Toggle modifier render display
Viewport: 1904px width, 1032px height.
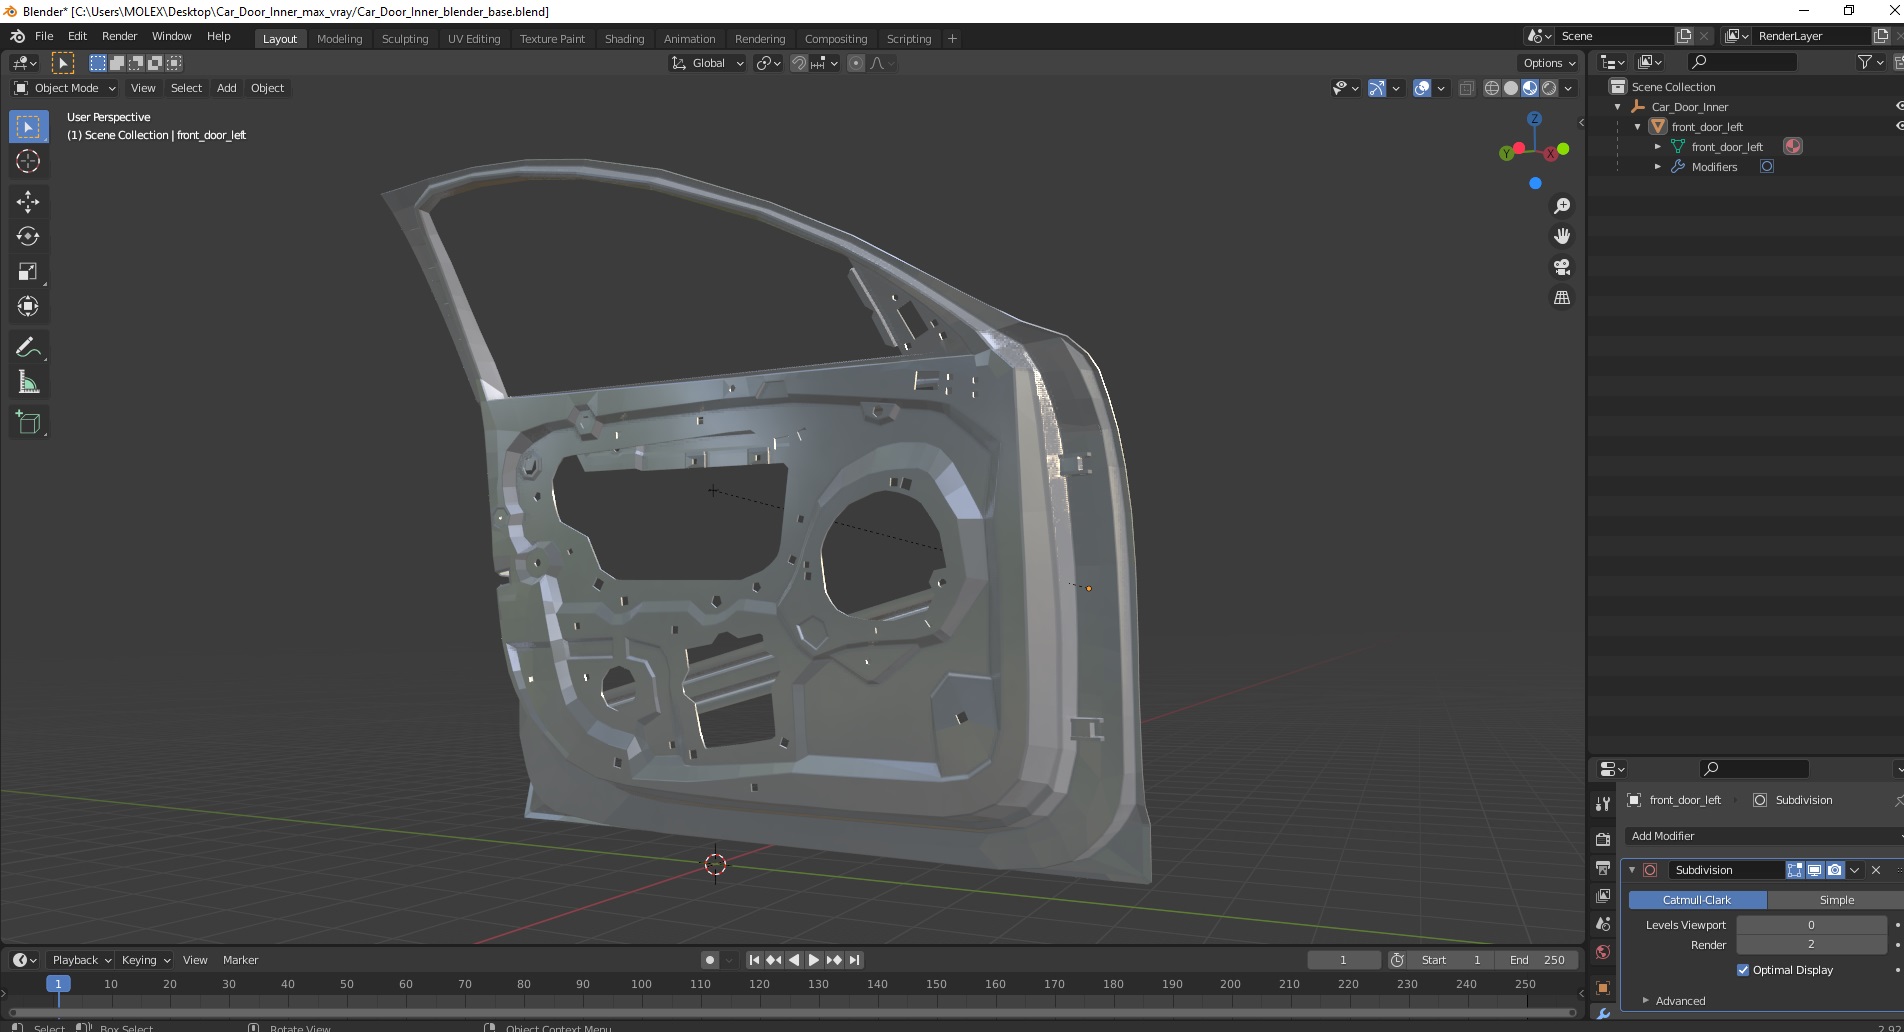pos(1834,870)
